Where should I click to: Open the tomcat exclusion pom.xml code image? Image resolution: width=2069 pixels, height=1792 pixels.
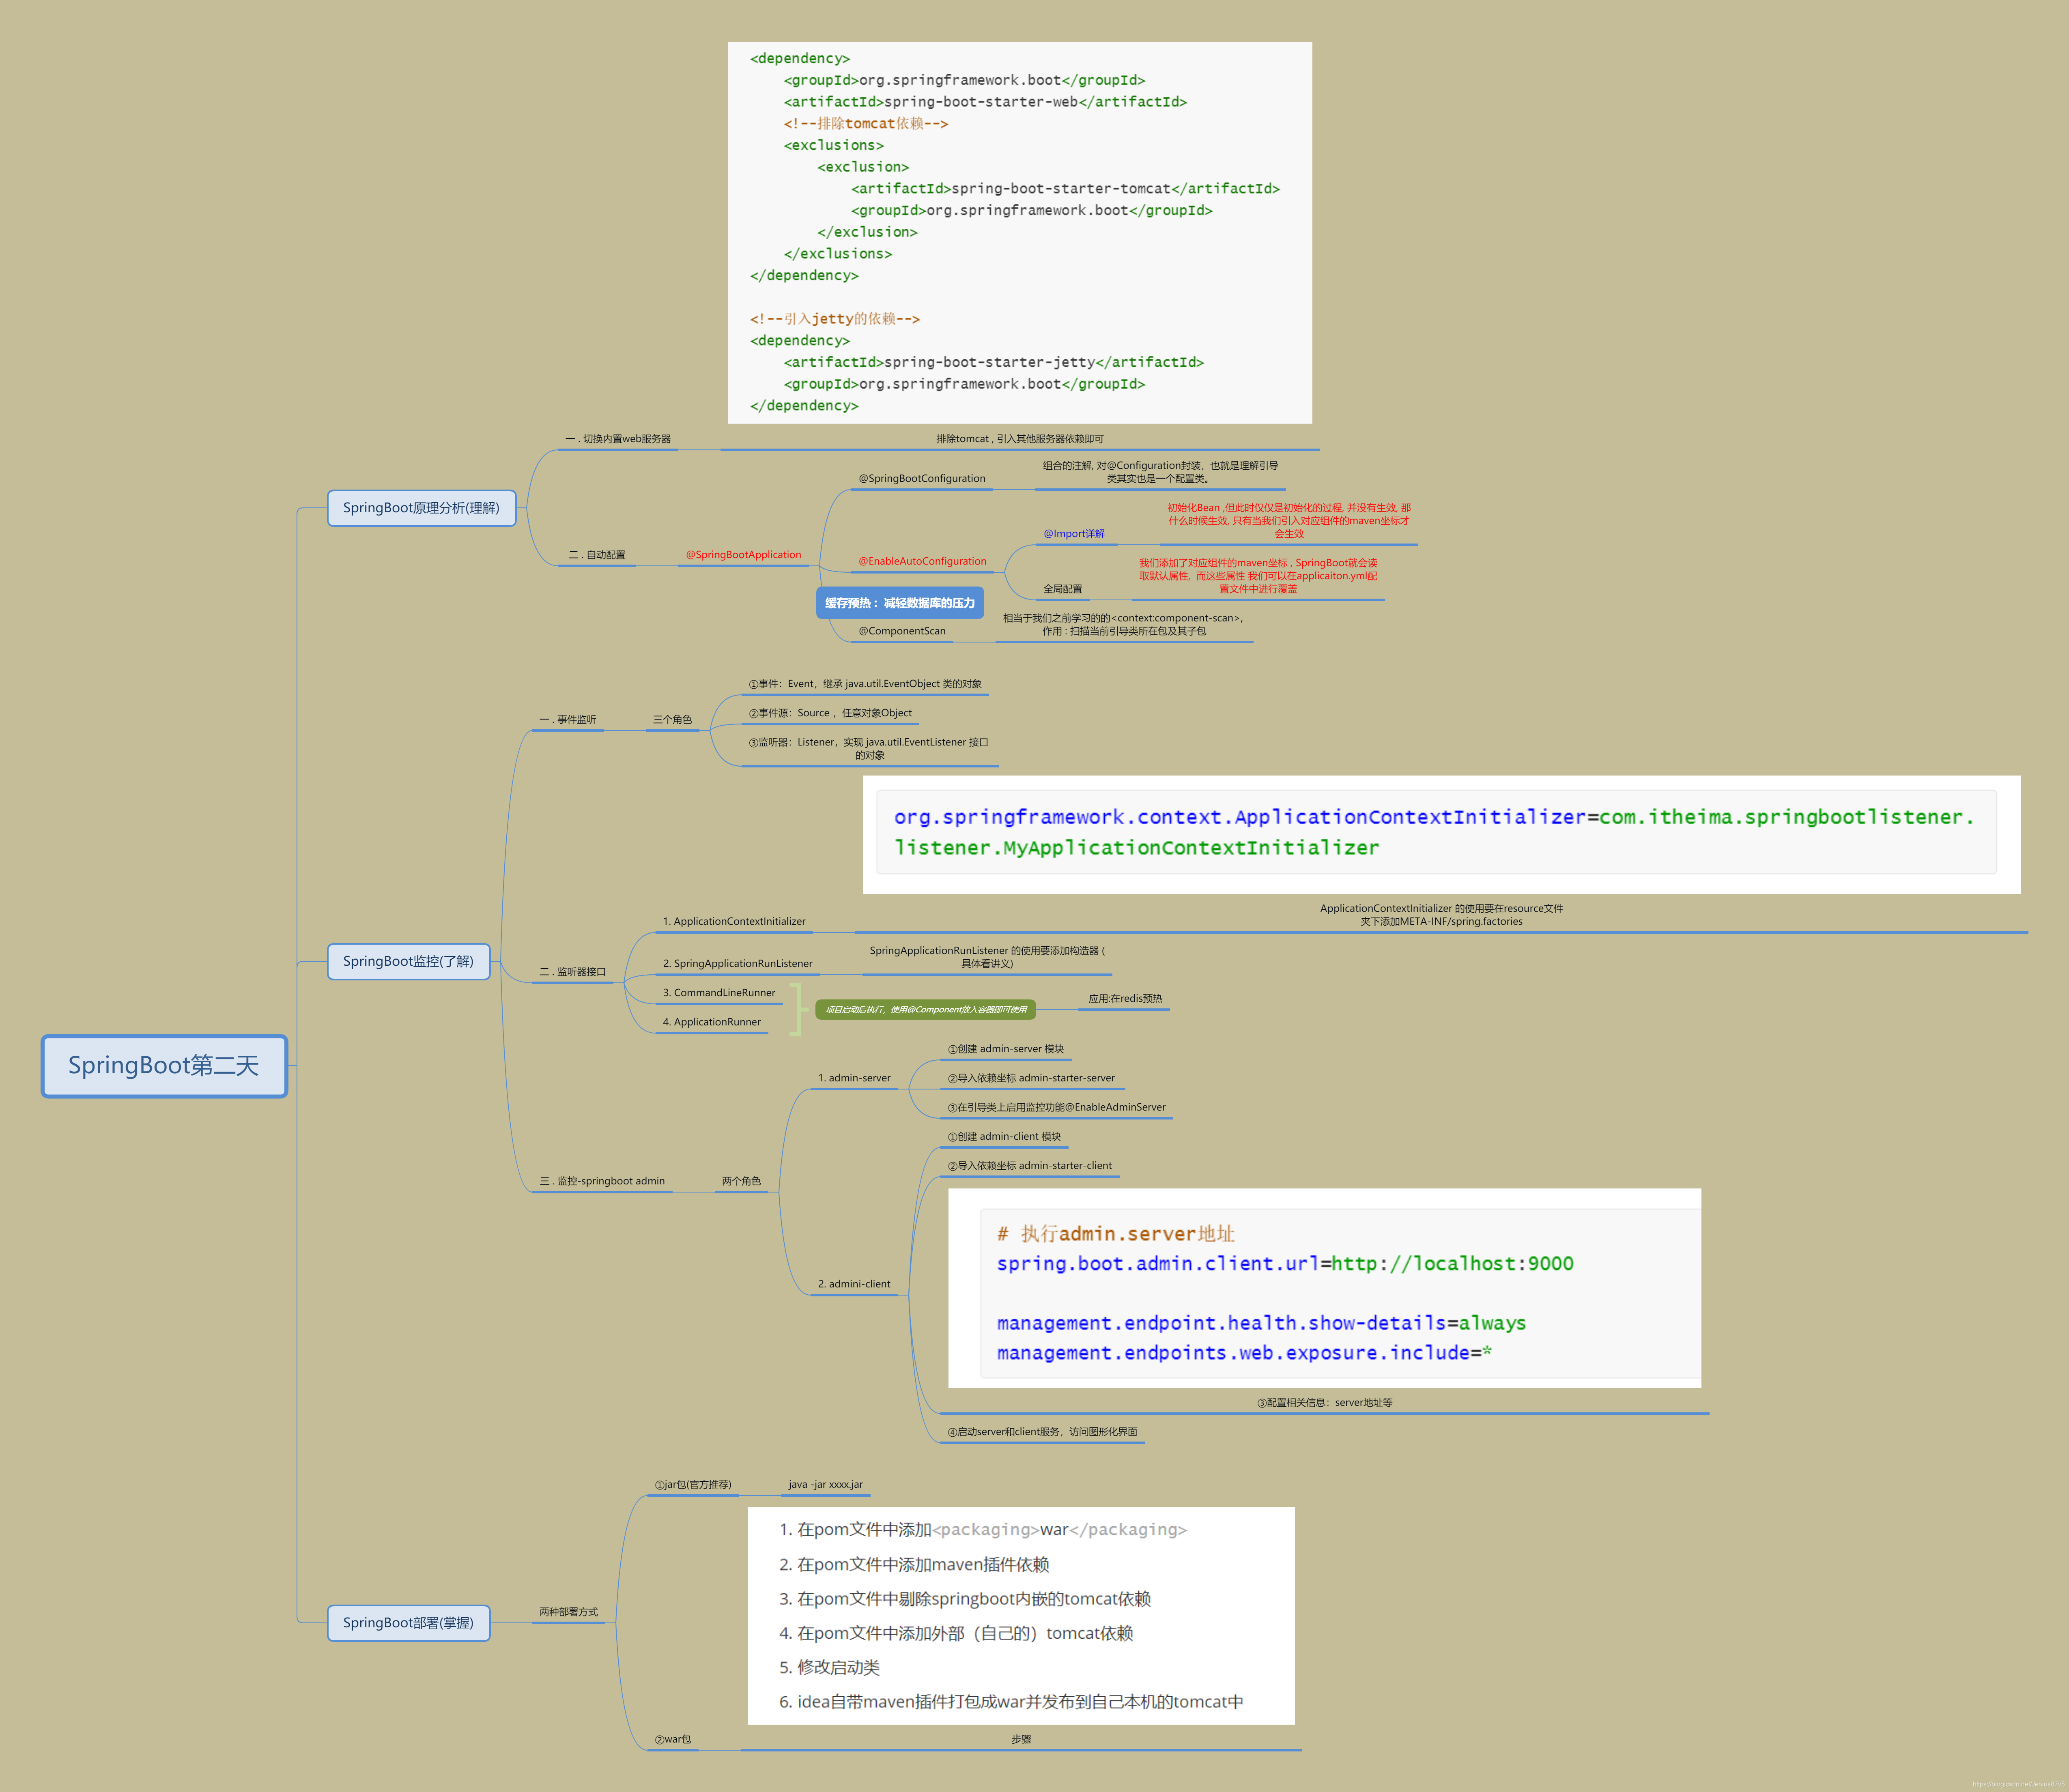(1020, 233)
